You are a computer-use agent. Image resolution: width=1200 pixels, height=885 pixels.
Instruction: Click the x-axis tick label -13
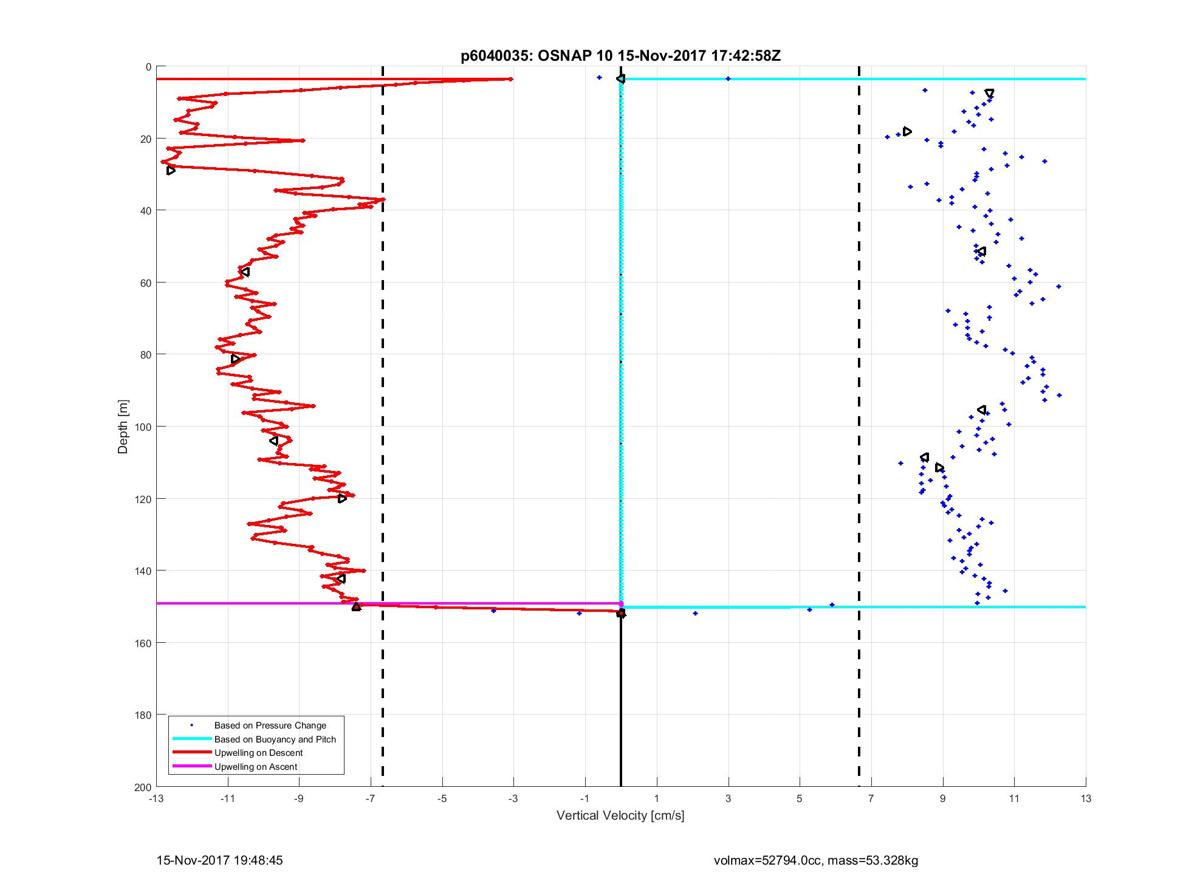[155, 799]
